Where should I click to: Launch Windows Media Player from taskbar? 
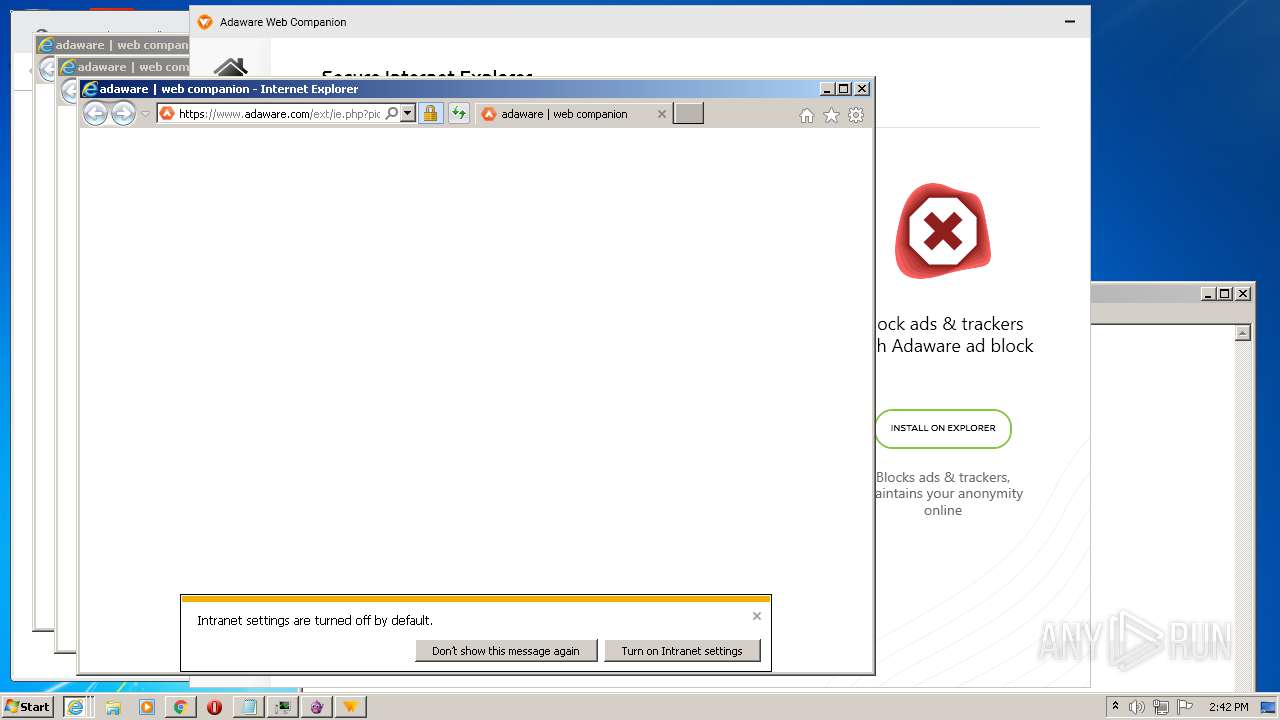pos(147,707)
